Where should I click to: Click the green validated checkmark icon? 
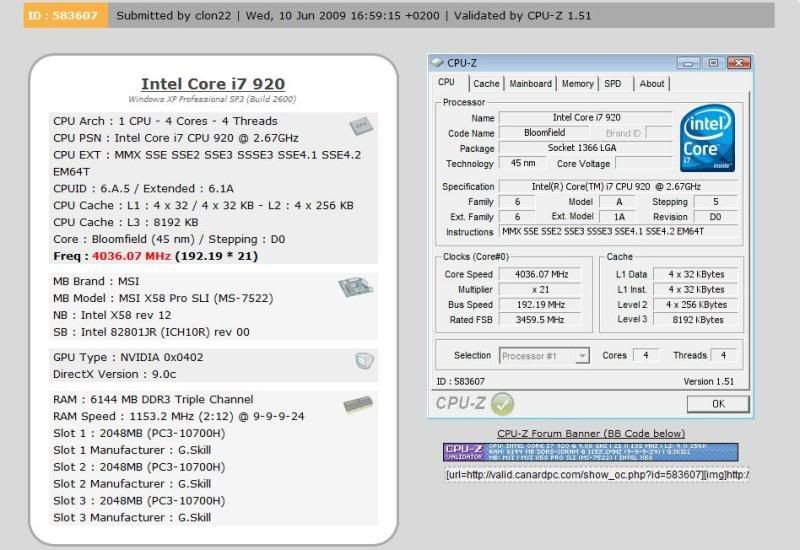click(x=503, y=404)
